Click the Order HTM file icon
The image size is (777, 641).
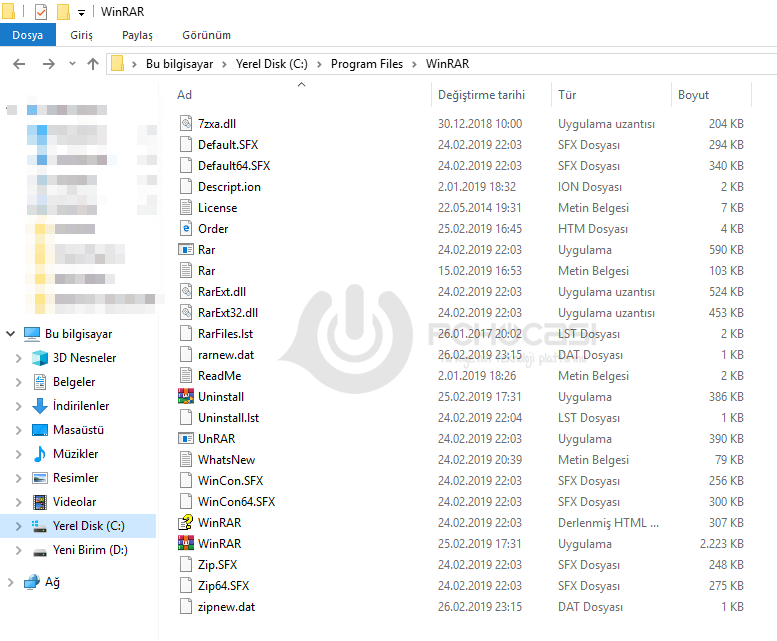[x=185, y=229]
